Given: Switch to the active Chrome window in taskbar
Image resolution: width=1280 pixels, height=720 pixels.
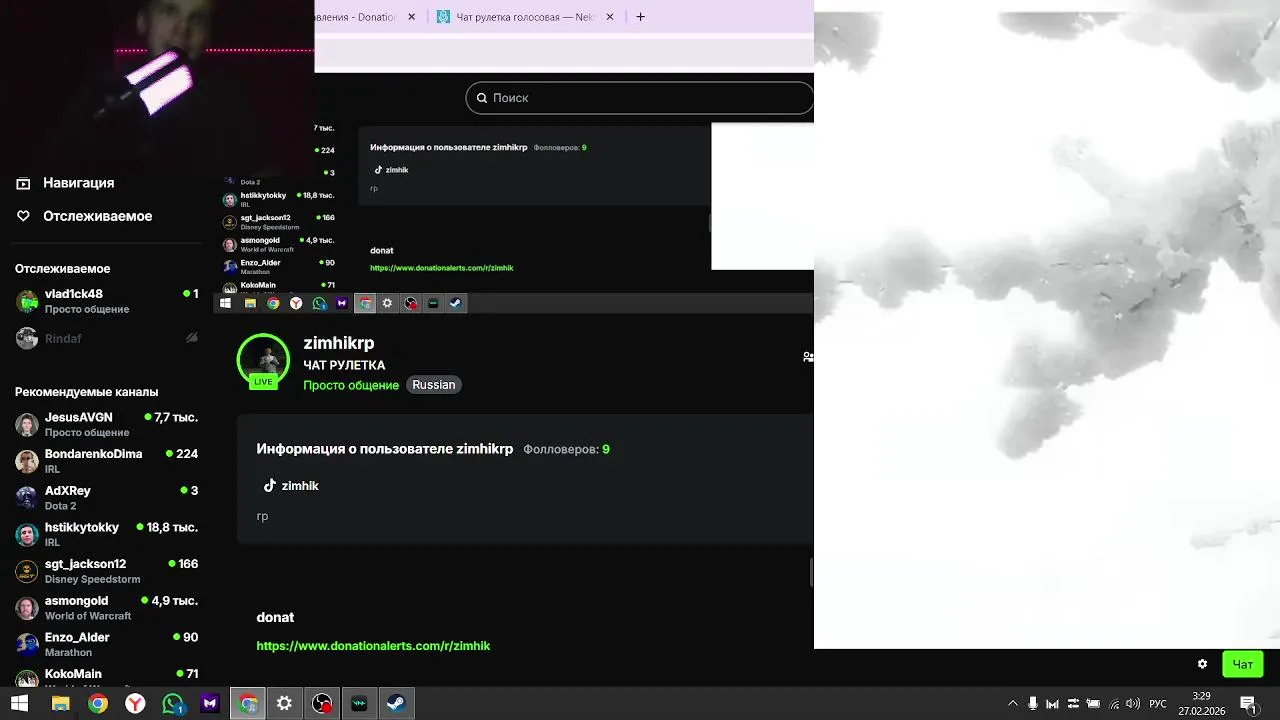Looking at the screenshot, I should 247,704.
